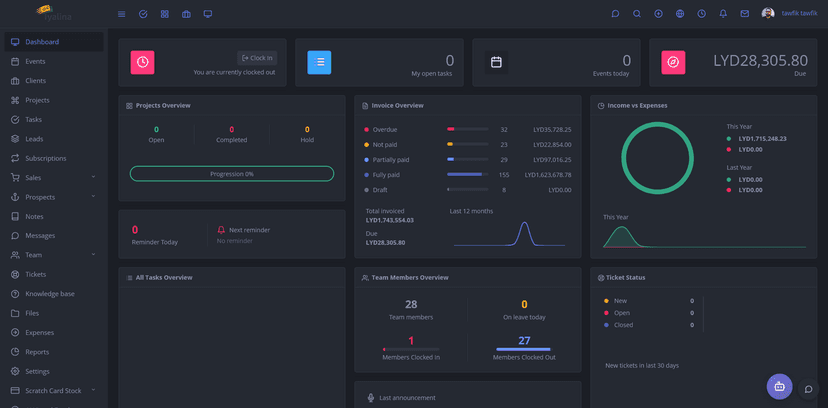This screenshot has height=408, width=828.
Task: Open the chatbot robot floating button
Action: (779, 387)
